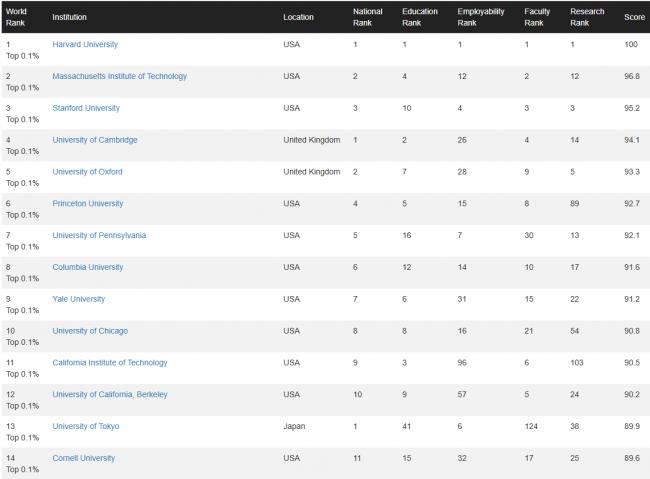Screen dimensions: 650x479
Task: Open Princeton University link
Action: (87, 204)
